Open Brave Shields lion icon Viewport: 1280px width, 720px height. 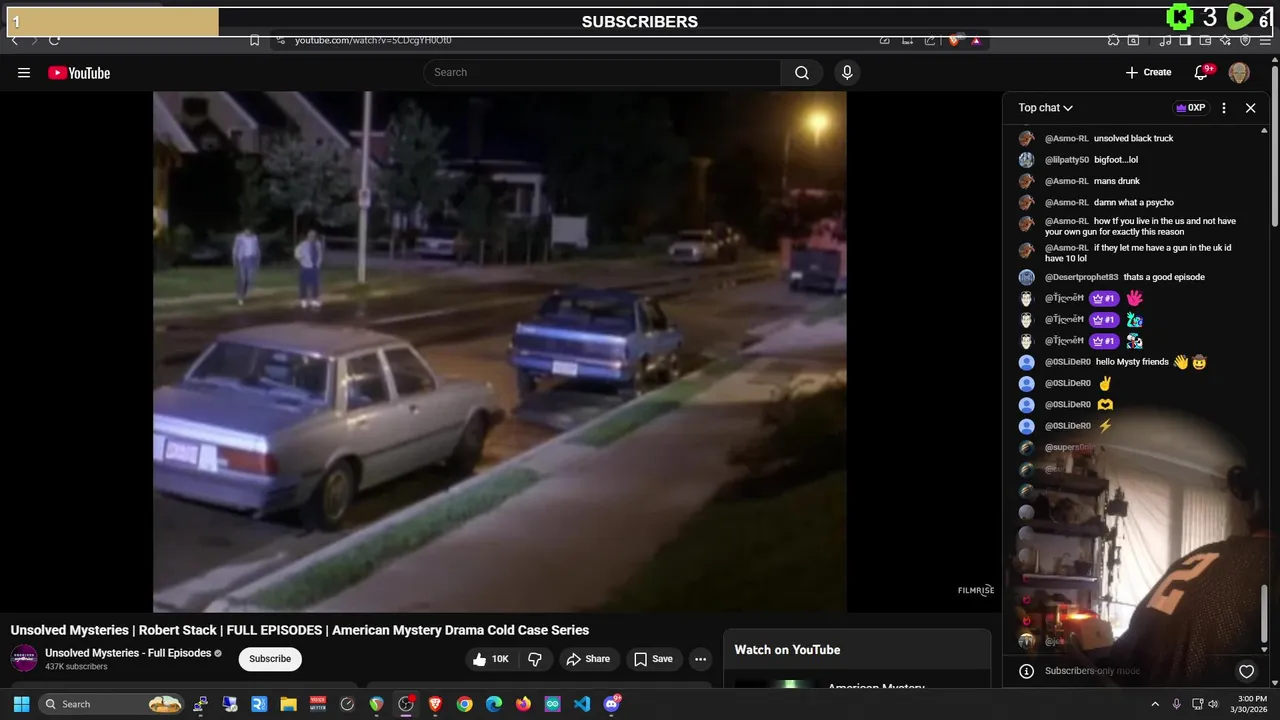954,40
